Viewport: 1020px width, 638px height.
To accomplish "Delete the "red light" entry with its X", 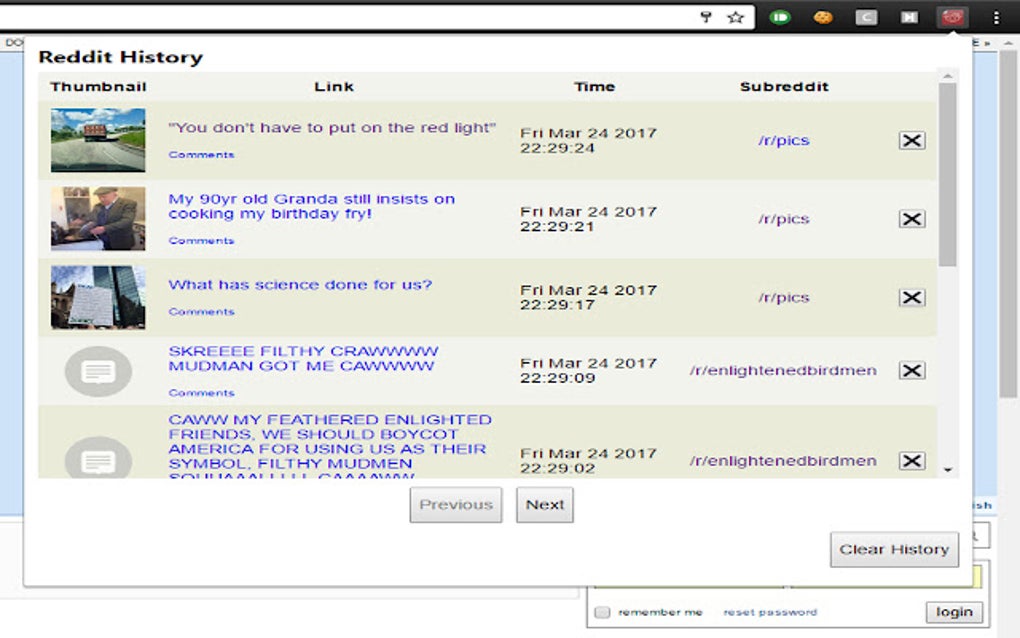I will (911, 140).
